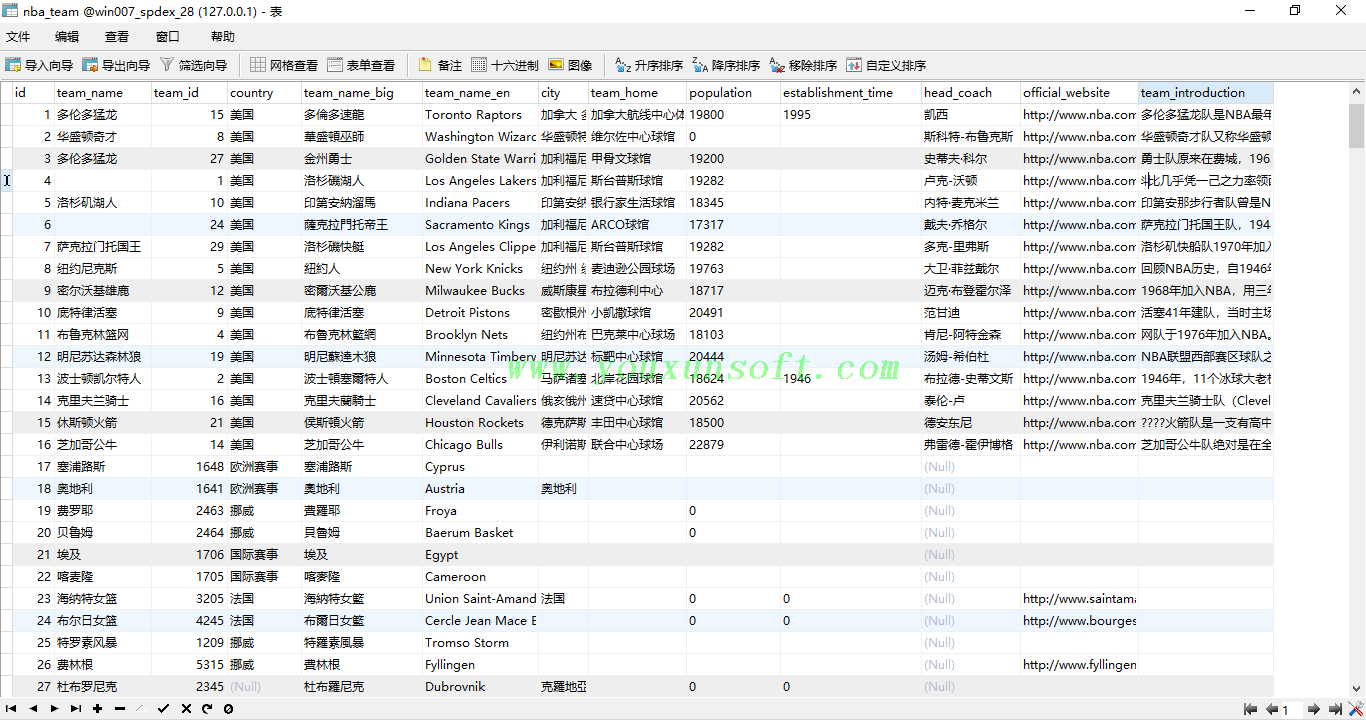Click the 图像 image toolbar button
Viewport: 1366px width, 720px height.
[x=570, y=65]
